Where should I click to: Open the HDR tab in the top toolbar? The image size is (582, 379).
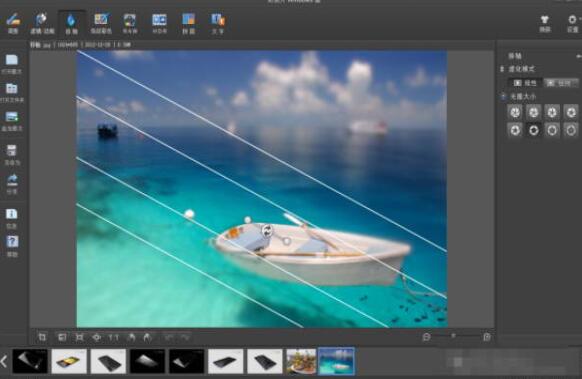160,23
